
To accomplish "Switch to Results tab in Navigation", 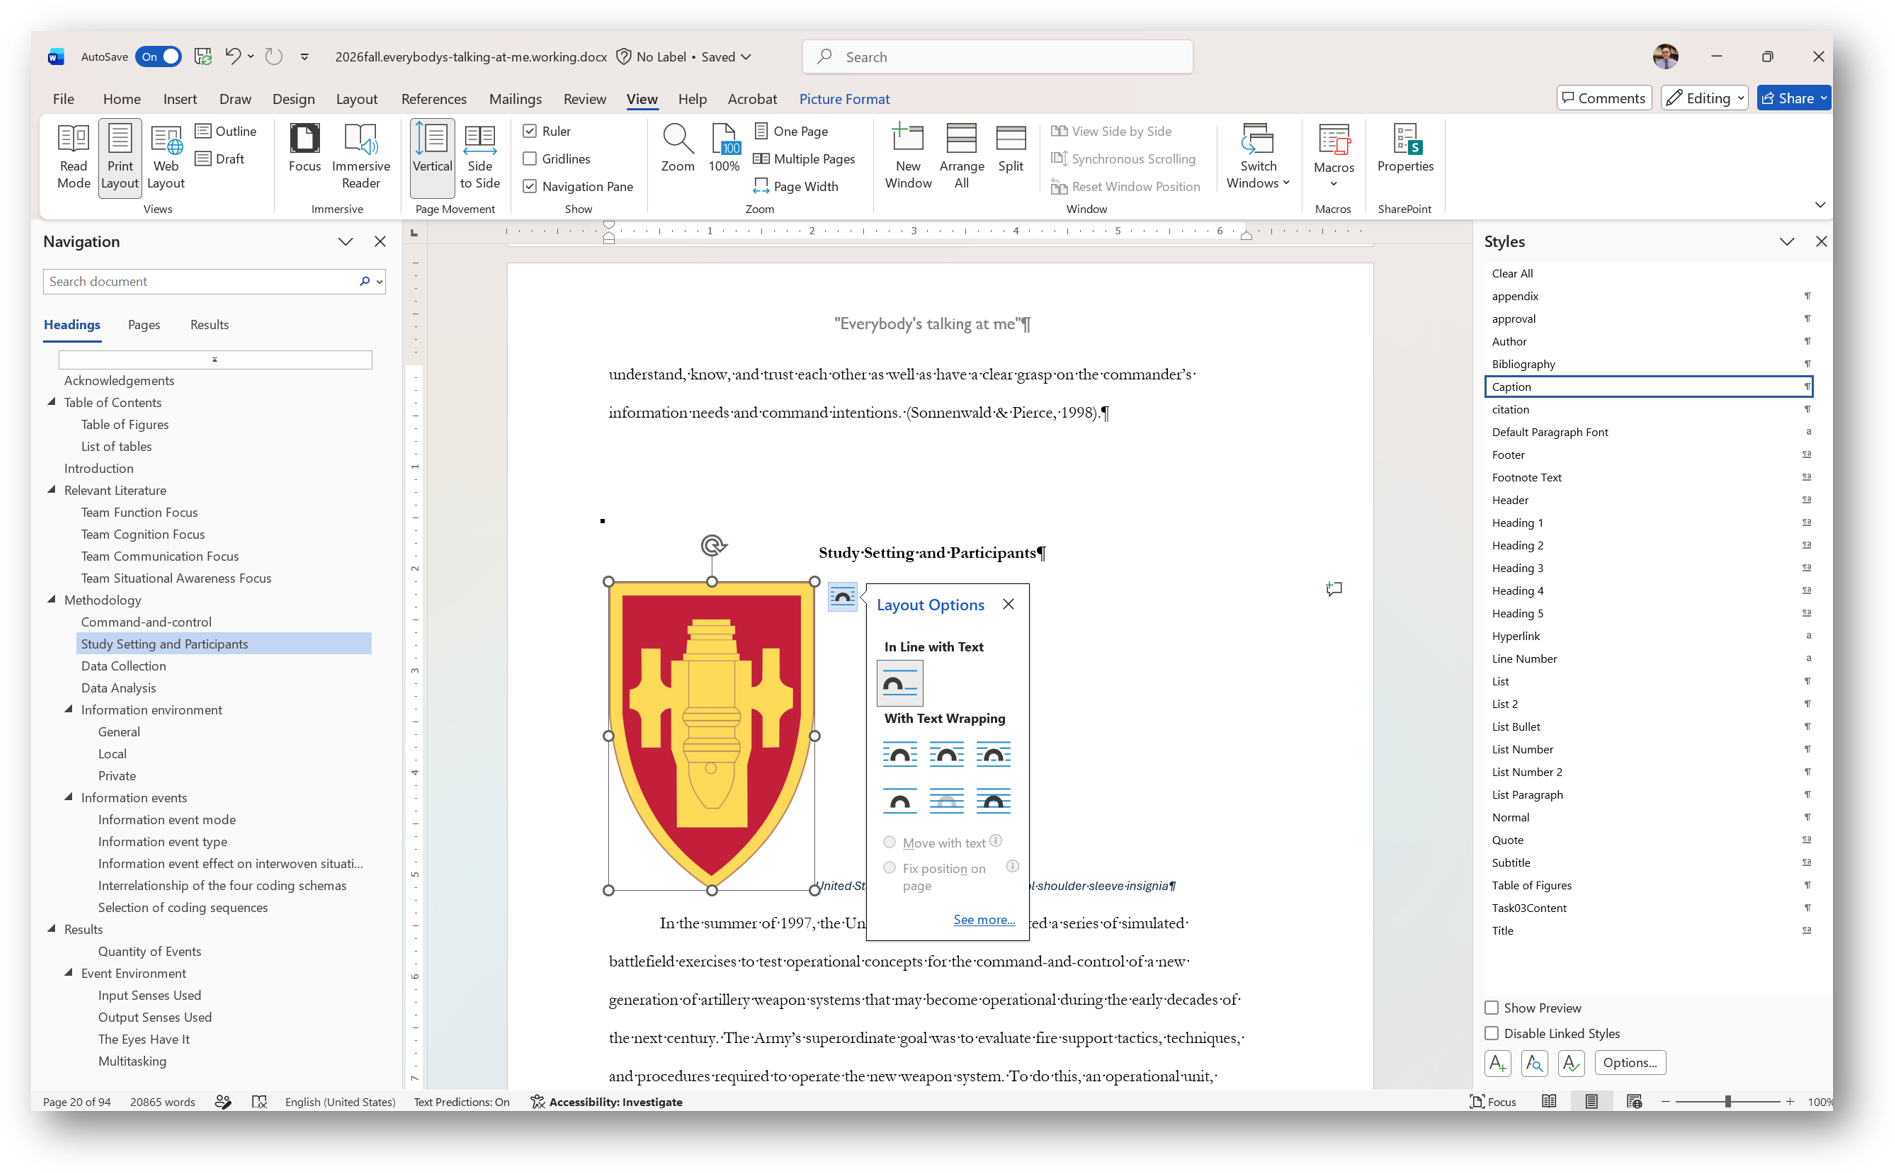I will point(209,325).
